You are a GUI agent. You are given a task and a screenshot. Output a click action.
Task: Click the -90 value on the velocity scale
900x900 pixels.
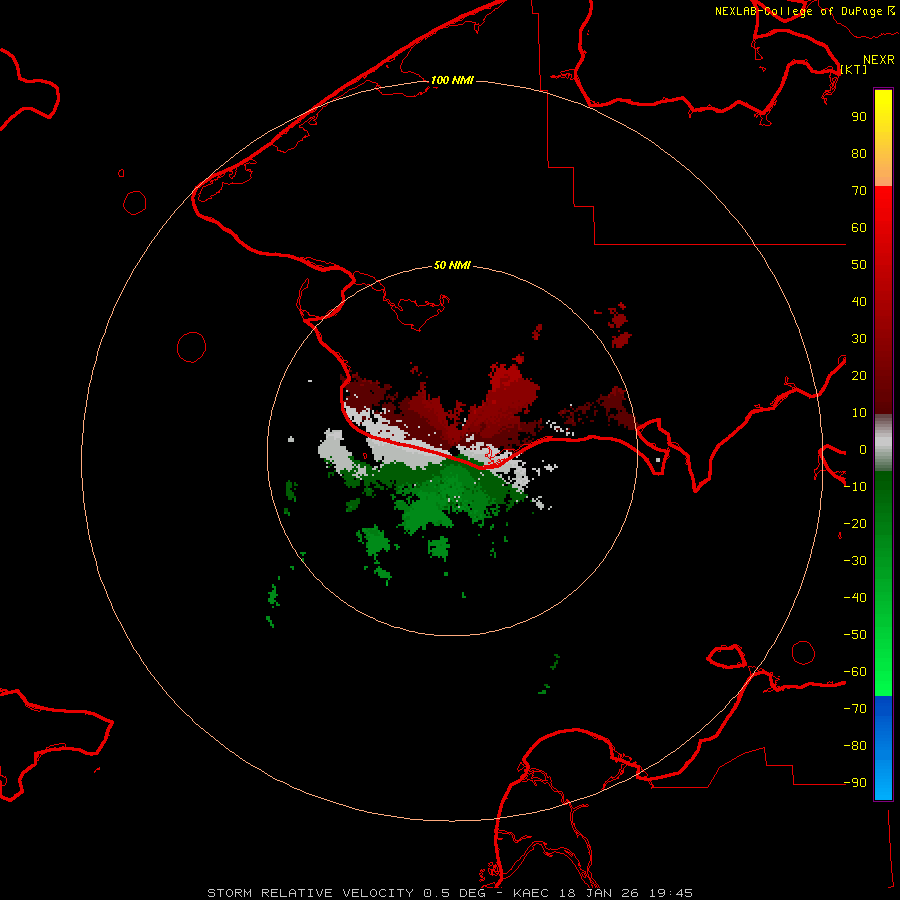(x=855, y=783)
